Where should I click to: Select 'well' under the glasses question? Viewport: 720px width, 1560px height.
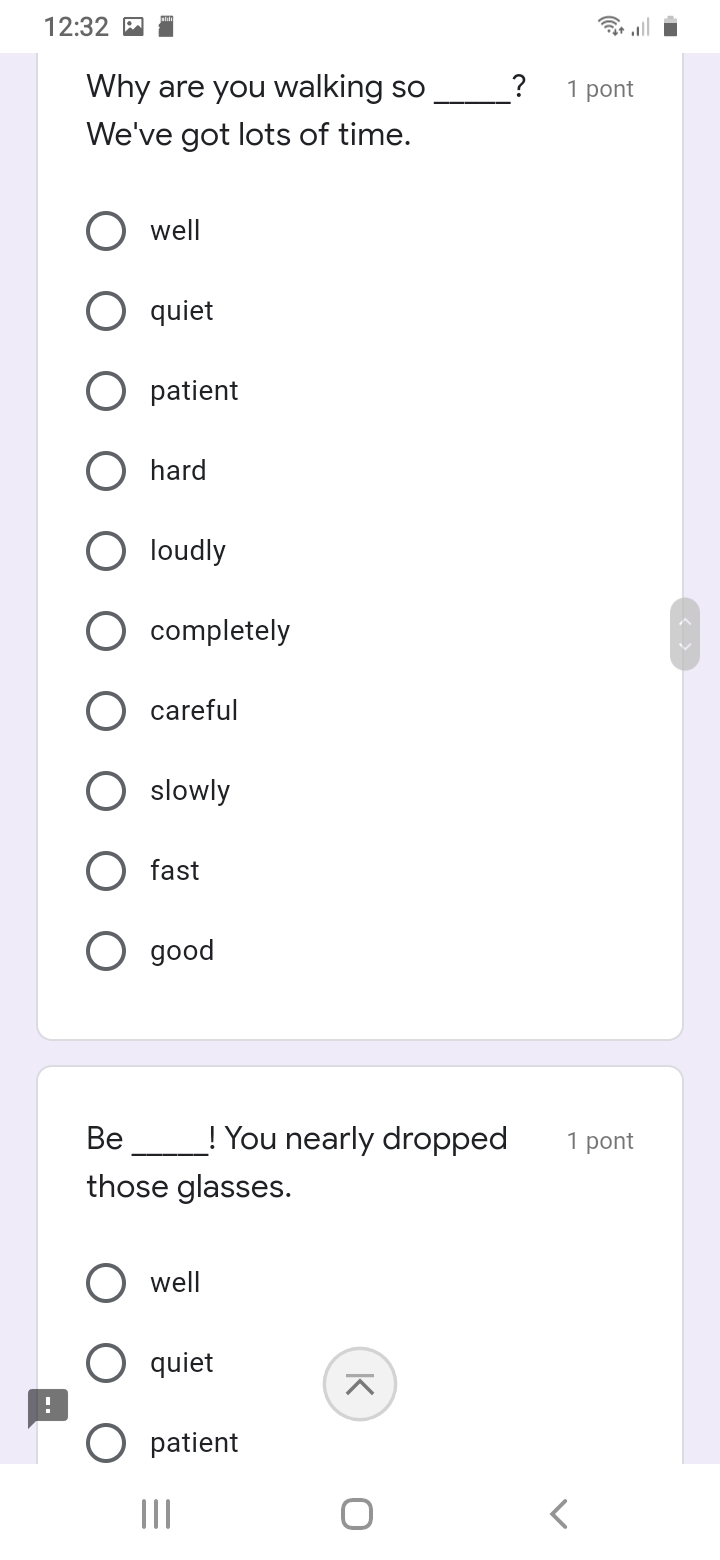point(106,1283)
